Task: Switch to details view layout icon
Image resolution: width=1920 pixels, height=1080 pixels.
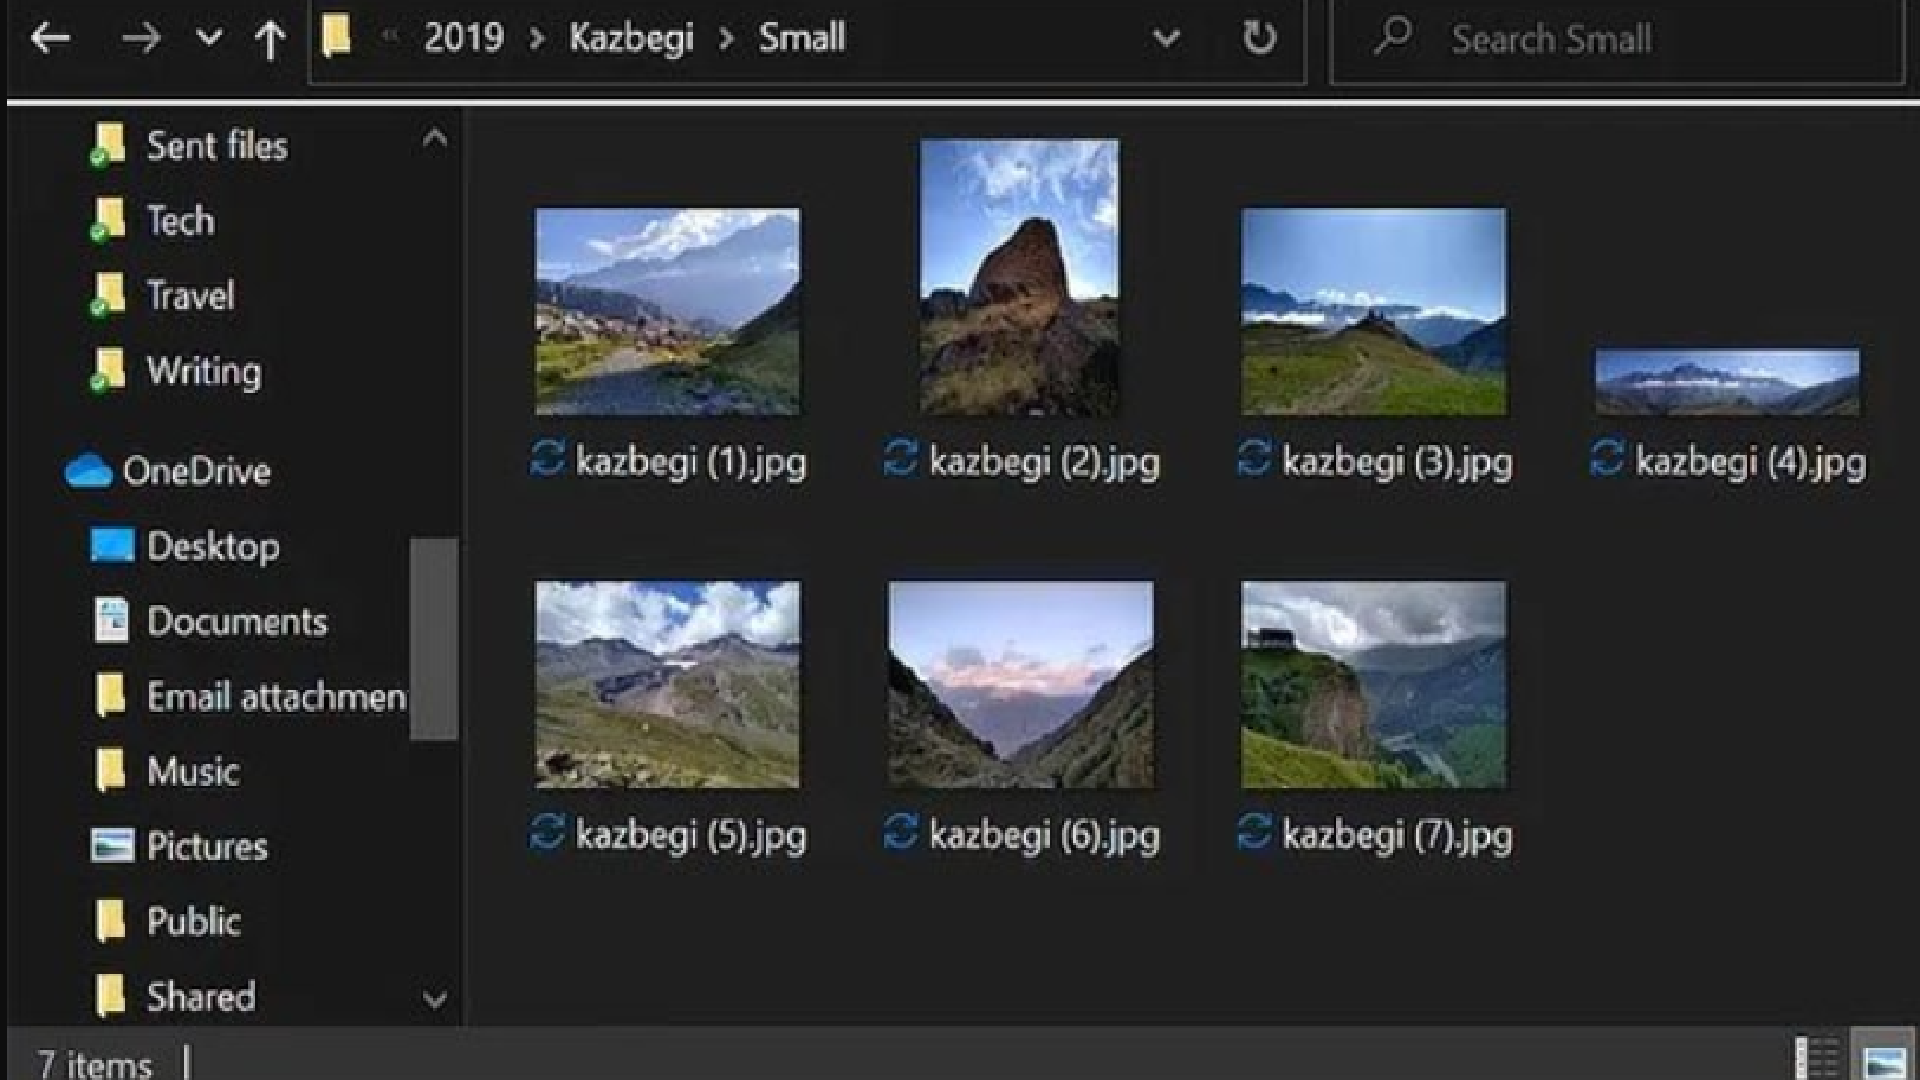Action: click(x=1816, y=1058)
